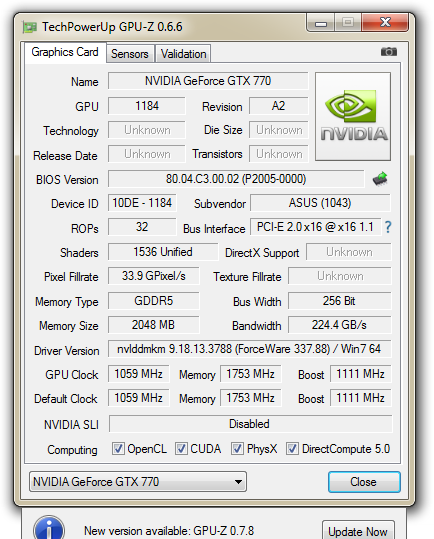434x539 pixels.
Task: Click the 'Driver Version' label
Action: (x=67, y=351)
